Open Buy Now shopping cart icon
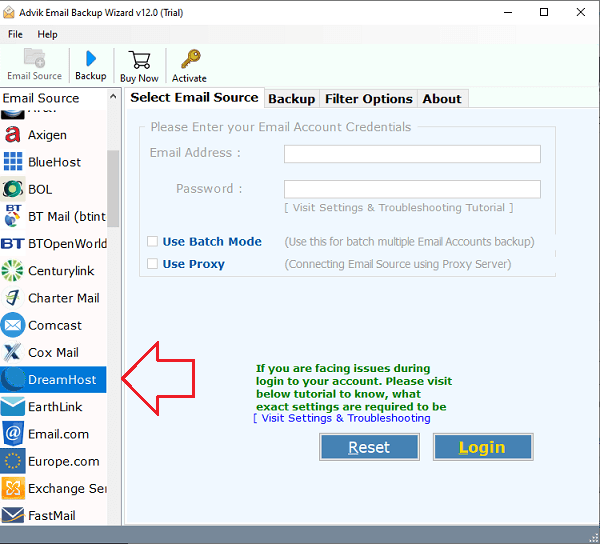 tap(139, 60)
